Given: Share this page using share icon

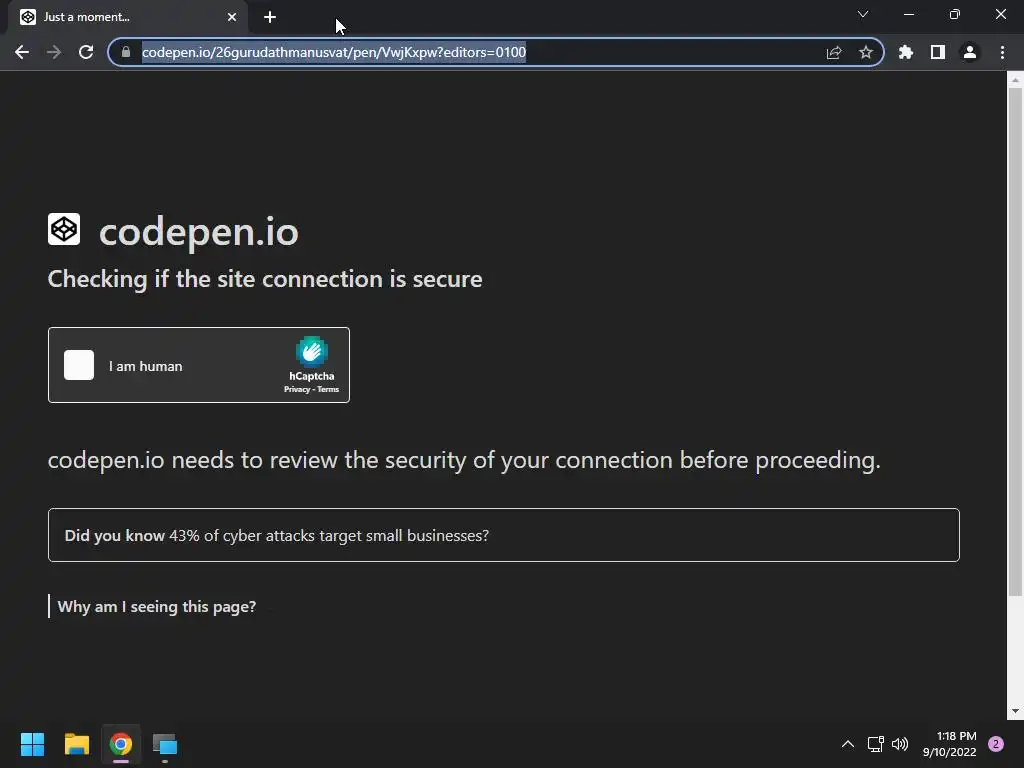Looking at the screenshot, I should click(834, 52).
